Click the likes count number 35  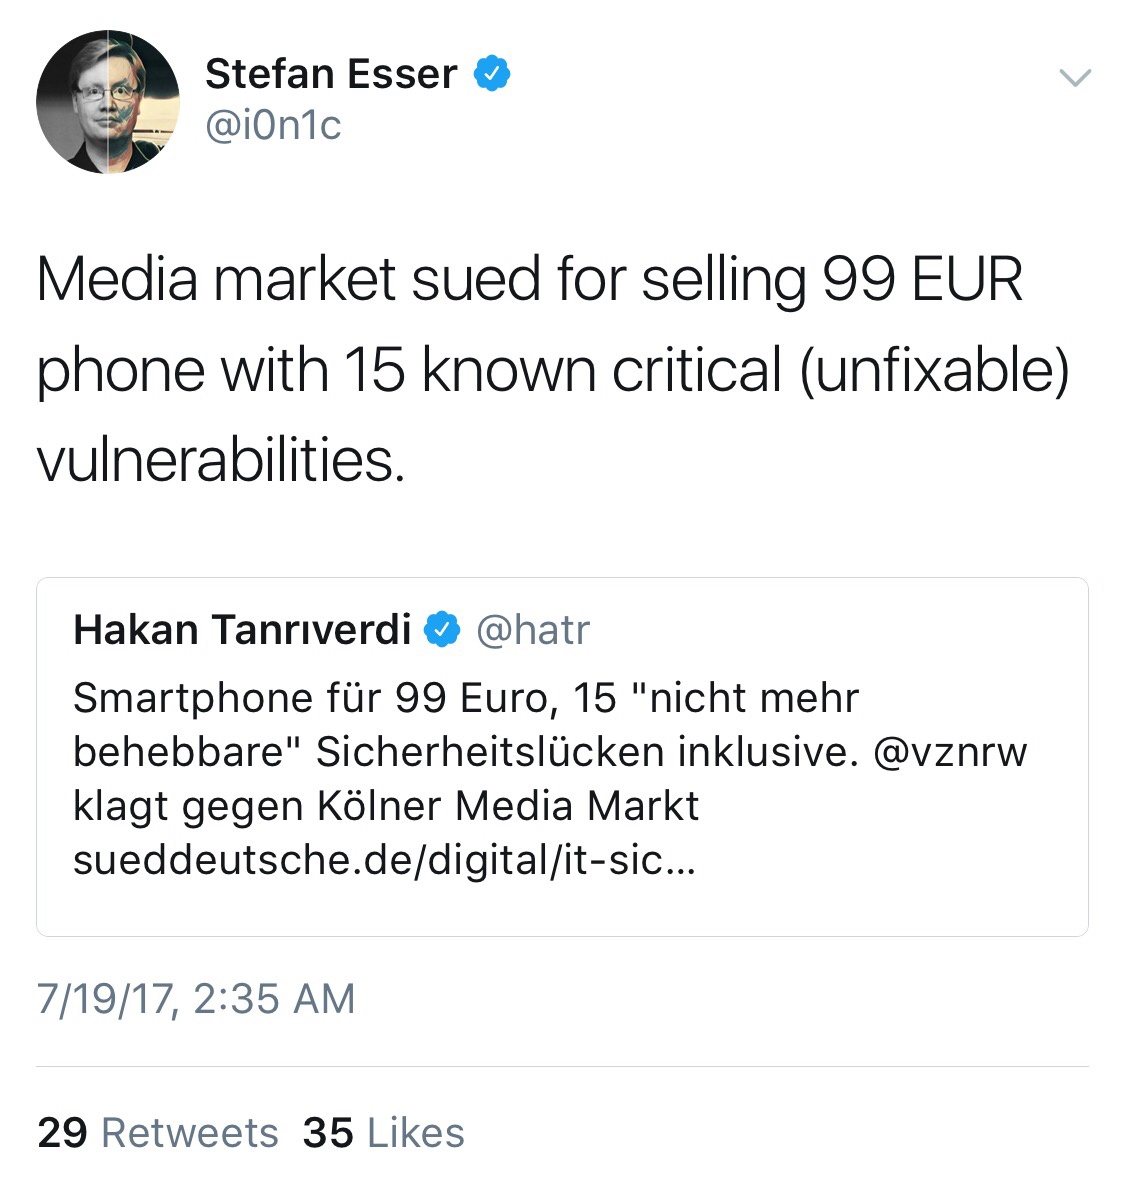coord(328,1133)
